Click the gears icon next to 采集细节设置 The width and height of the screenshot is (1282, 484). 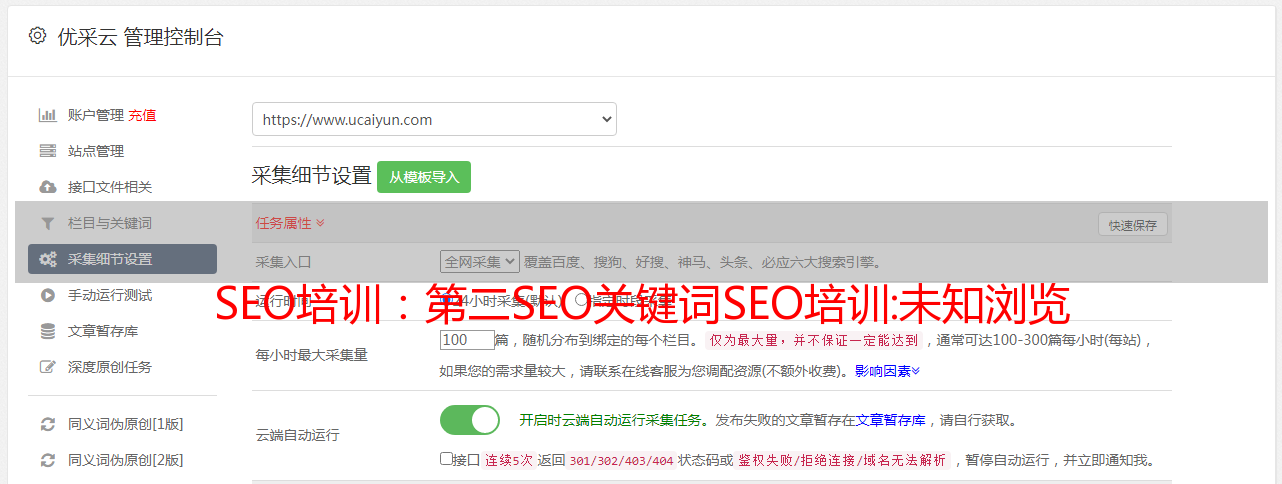pyautogui.click(x=47, y=259)
